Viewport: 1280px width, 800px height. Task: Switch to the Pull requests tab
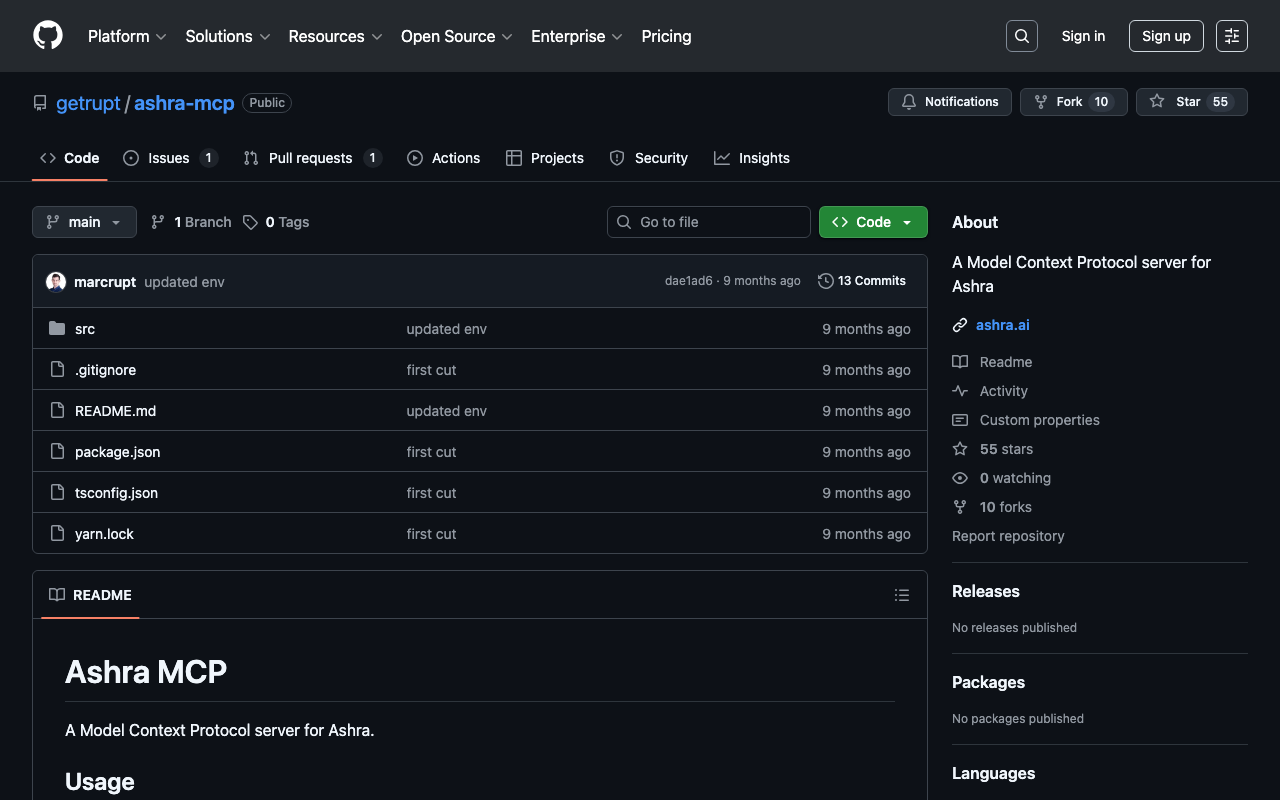tap(311, 158)
